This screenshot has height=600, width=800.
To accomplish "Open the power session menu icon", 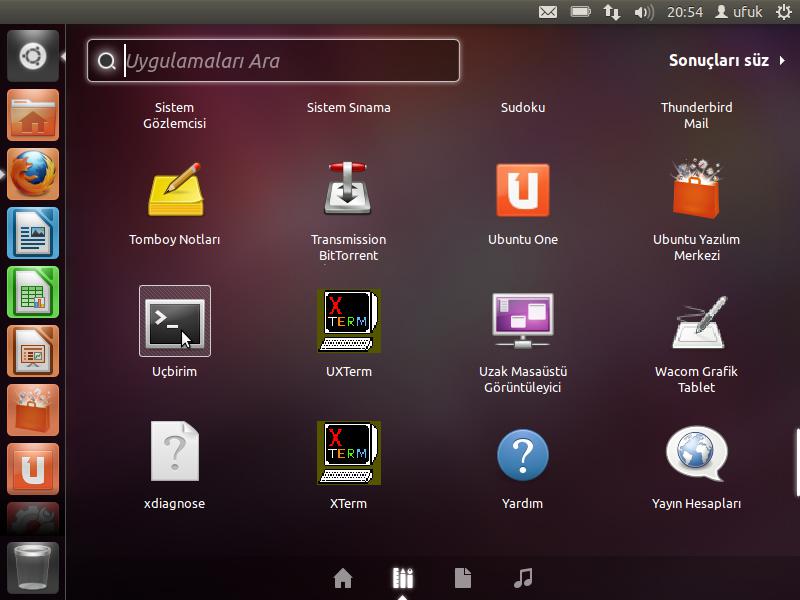I will pyautogui.click(x=784, y=12).
